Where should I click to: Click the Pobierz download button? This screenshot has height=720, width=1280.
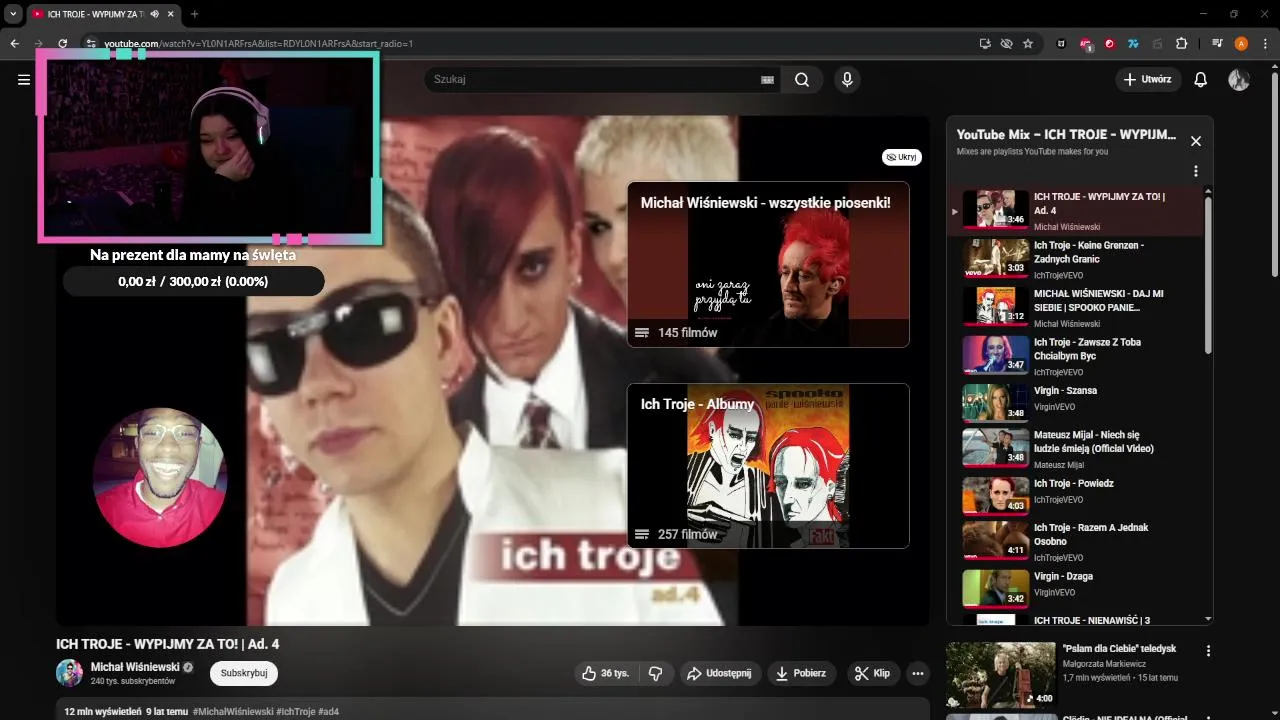801,673
